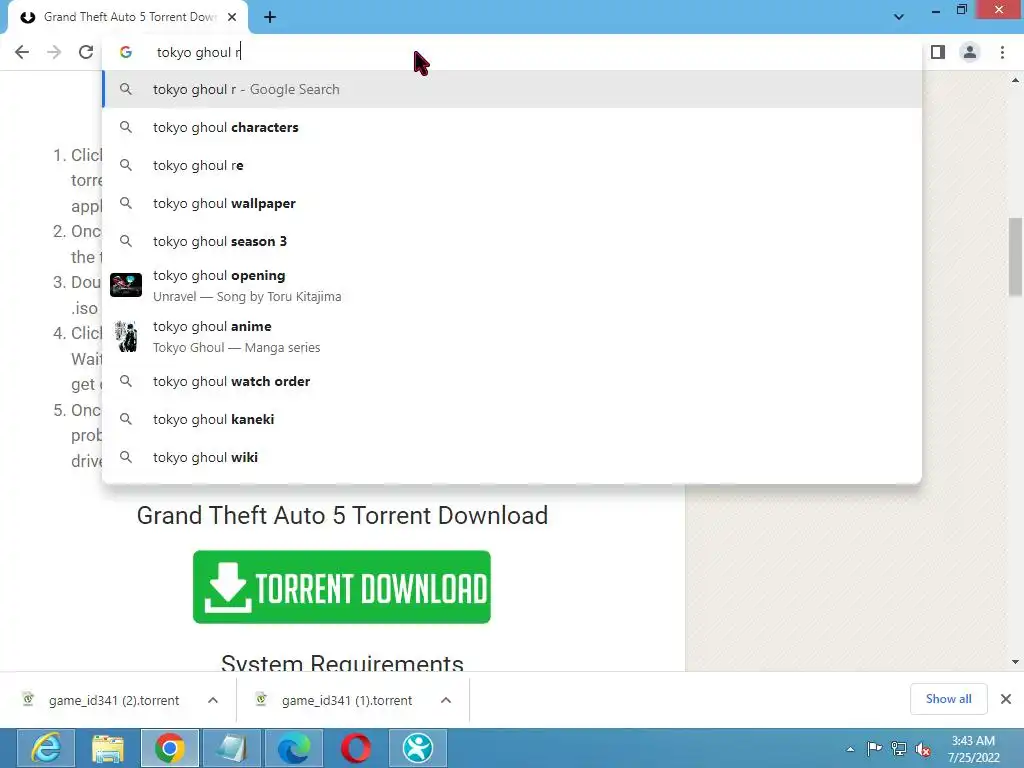Select the 'tokyo ghoul characters' suggestion

tap(512, 127)
